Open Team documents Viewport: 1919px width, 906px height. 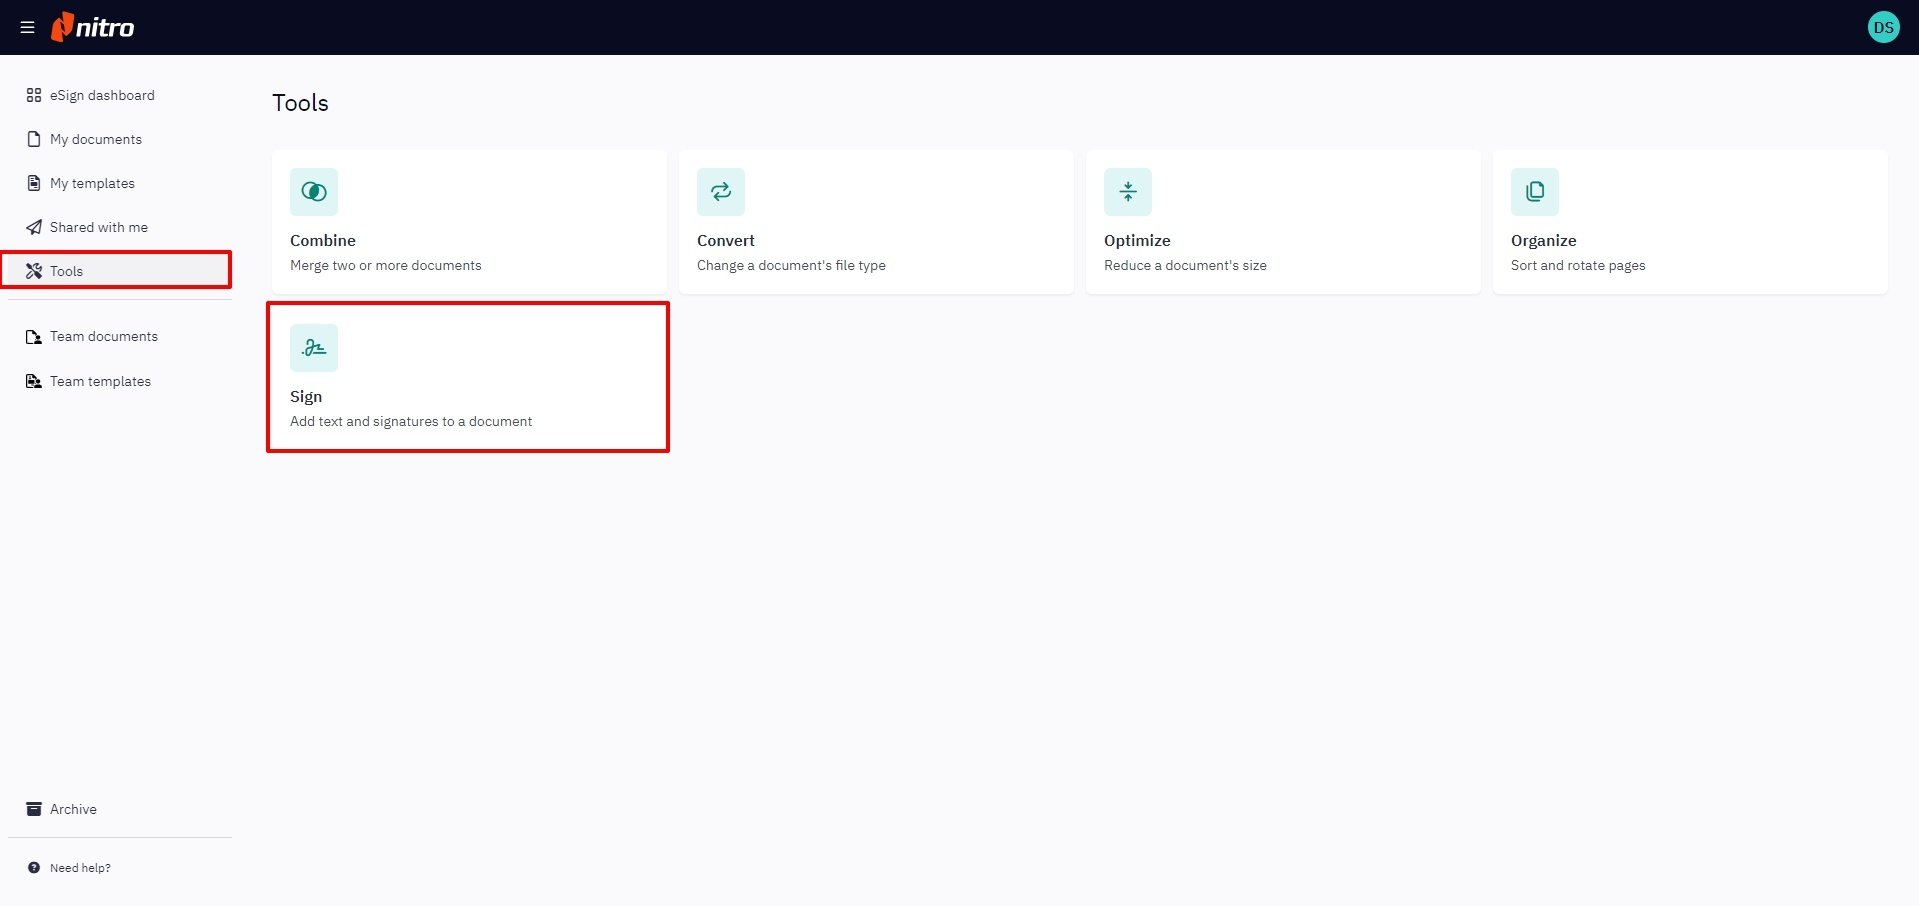(x=104, y=336)
